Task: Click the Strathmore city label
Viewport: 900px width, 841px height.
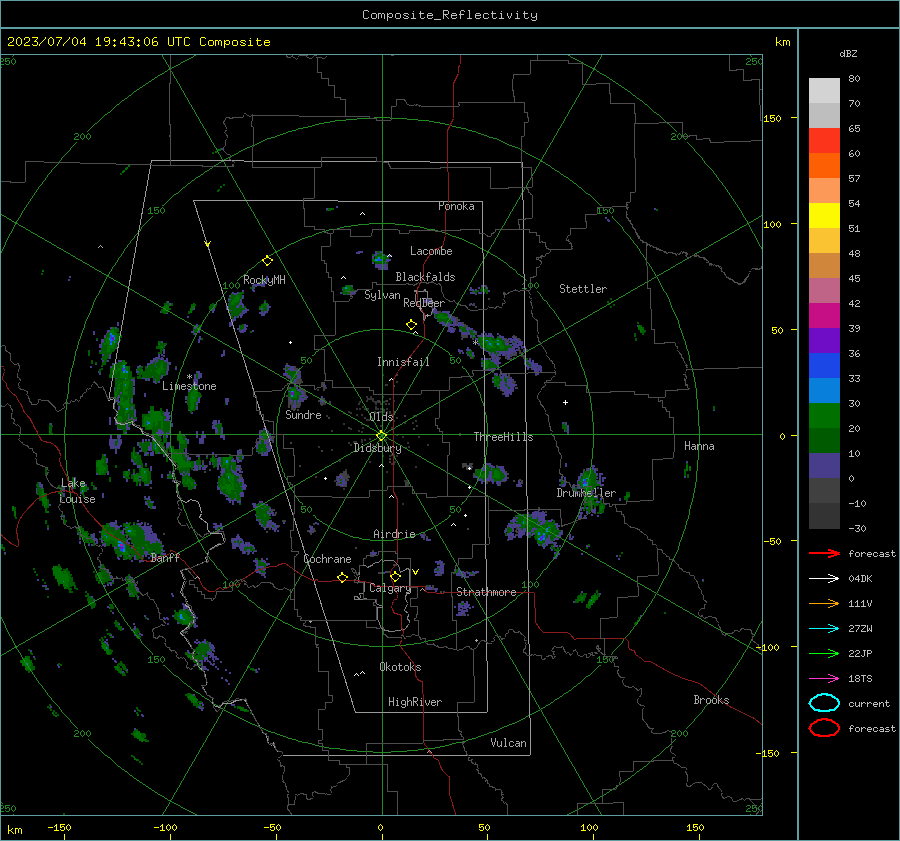Action: click(486, 592)
